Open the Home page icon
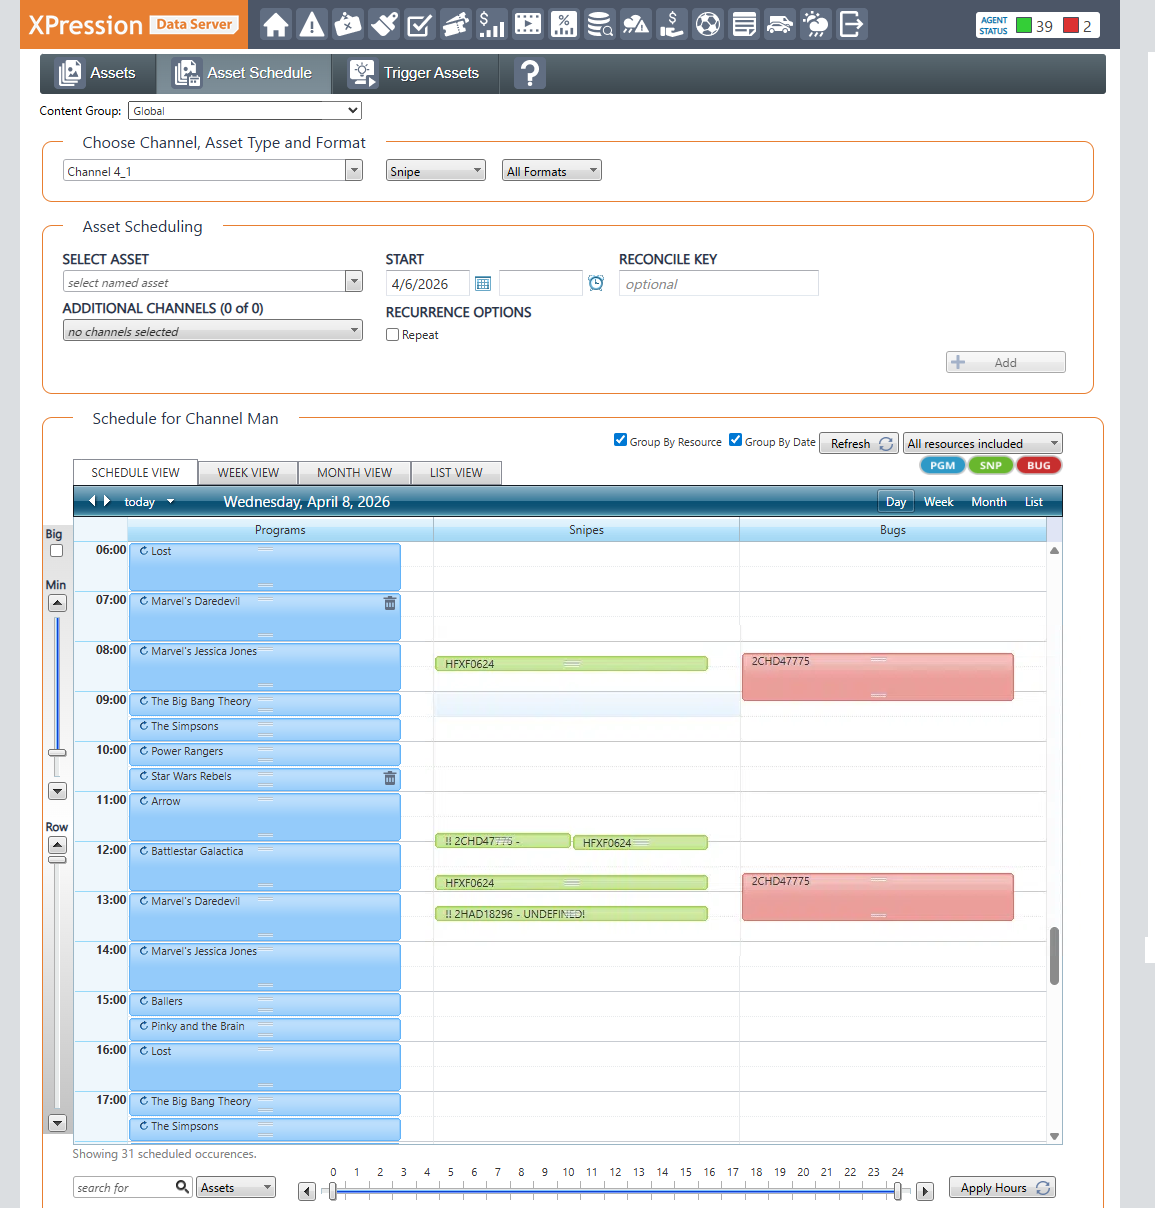The width and height of the screenshot is (1155, 1208). tap(276, 24)
